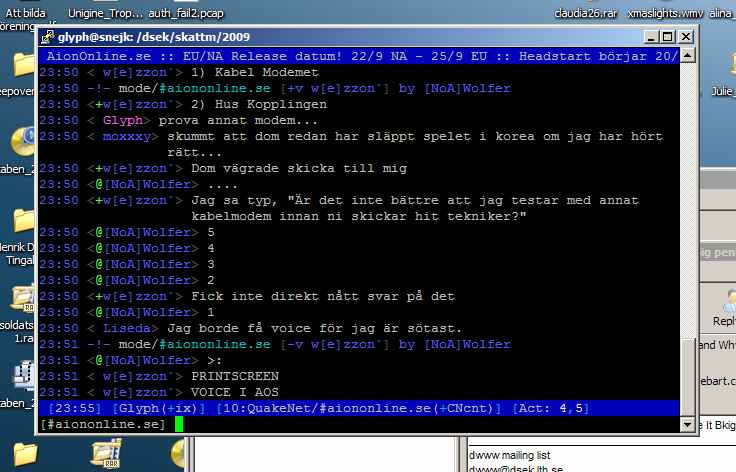Select the xmaslights.wmv desktop file
The width and height of the screenshot is (736, 472).
[666, 13]
